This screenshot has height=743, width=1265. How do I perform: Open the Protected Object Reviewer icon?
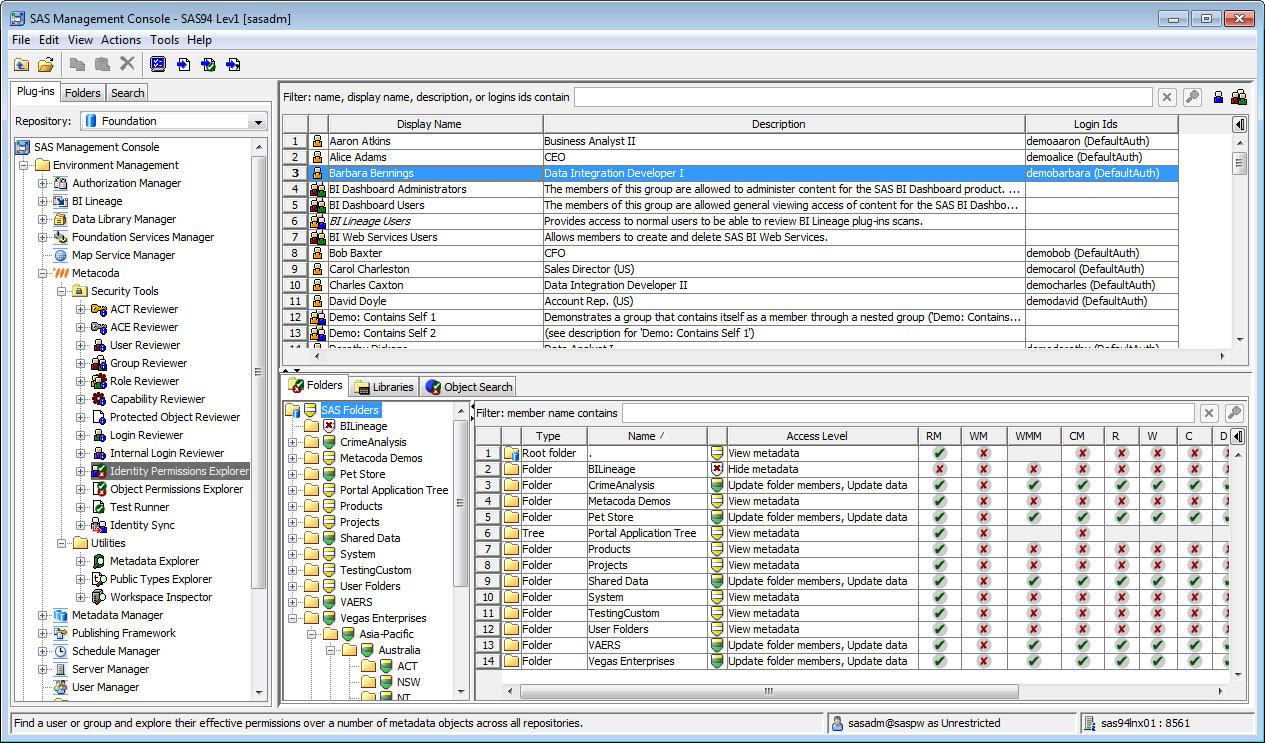[x=99, y=417]
